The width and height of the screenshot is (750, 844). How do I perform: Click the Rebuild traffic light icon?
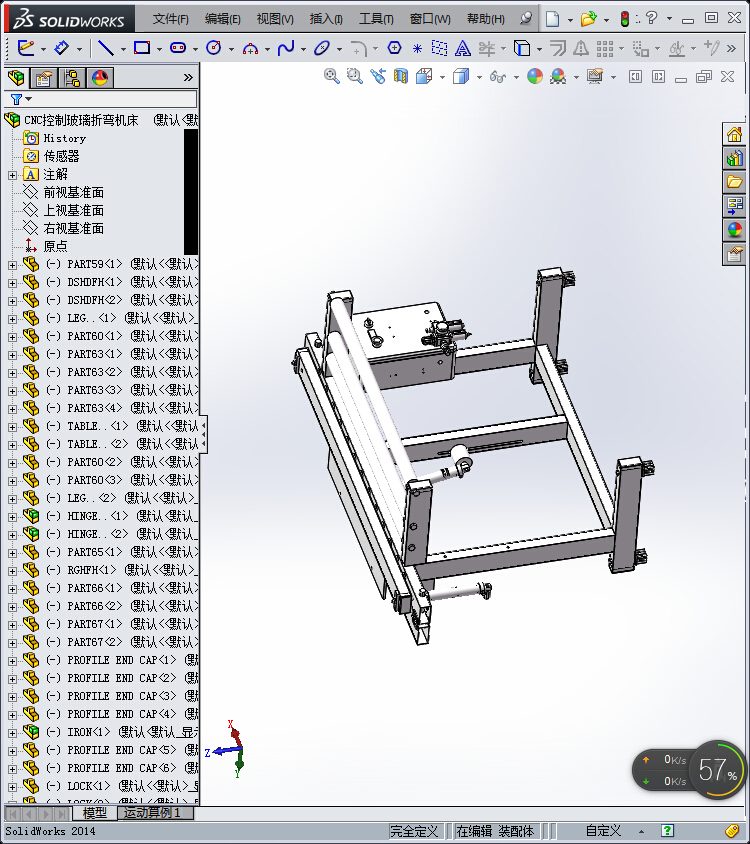[625, 19]
